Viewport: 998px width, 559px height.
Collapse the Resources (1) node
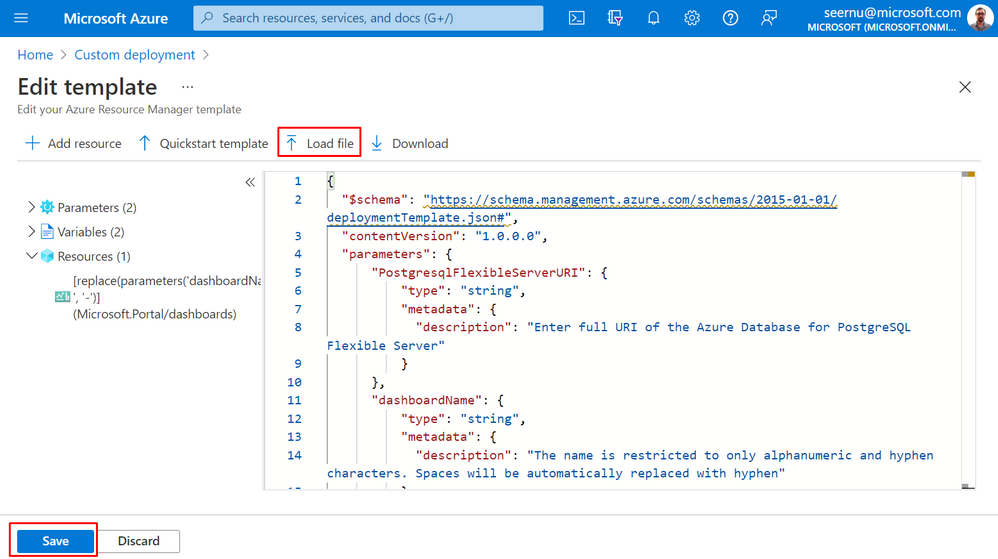pos(31,256)
